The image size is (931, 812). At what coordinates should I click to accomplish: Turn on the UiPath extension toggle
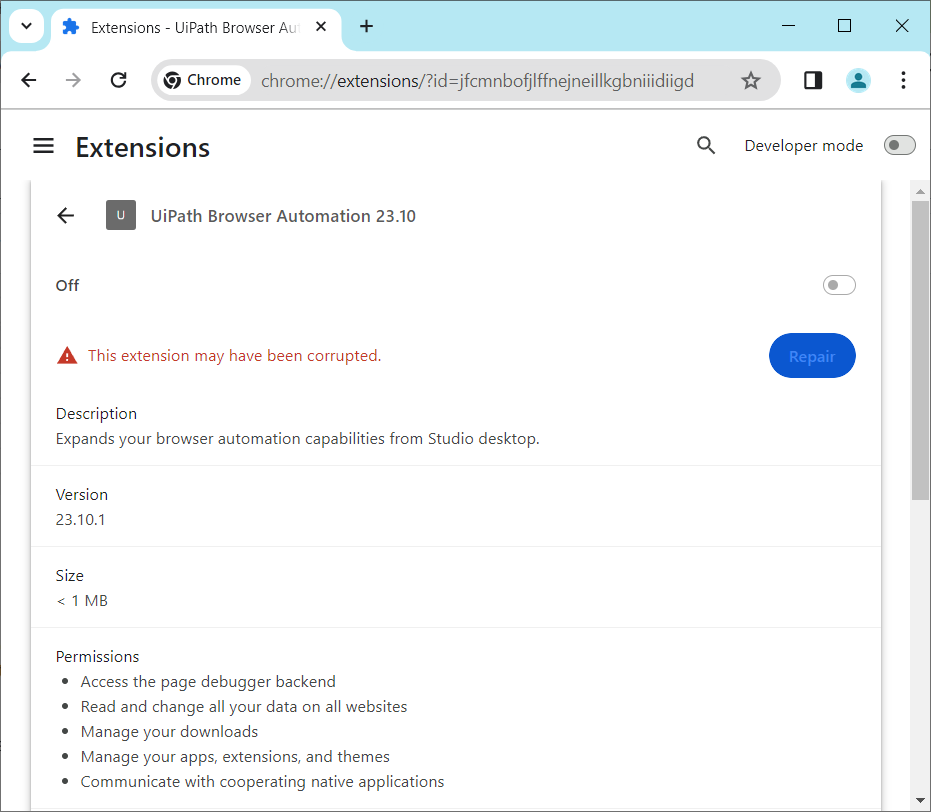(839, 286)
